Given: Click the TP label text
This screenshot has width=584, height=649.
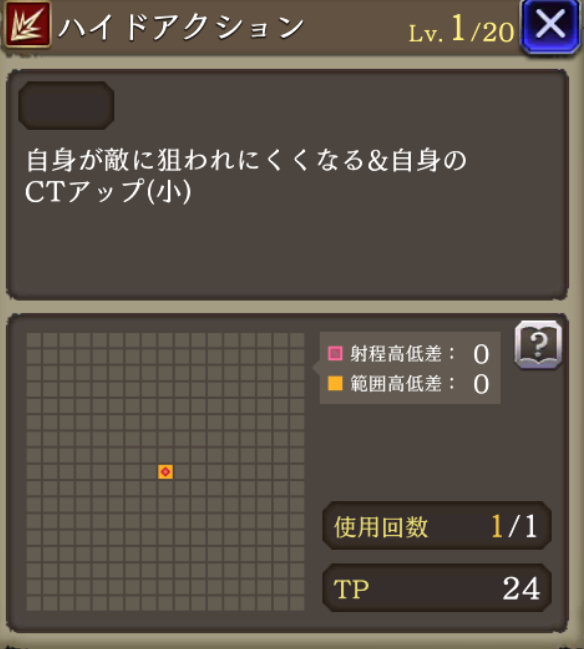Looking at the screenshot, I should click(351, 589).
